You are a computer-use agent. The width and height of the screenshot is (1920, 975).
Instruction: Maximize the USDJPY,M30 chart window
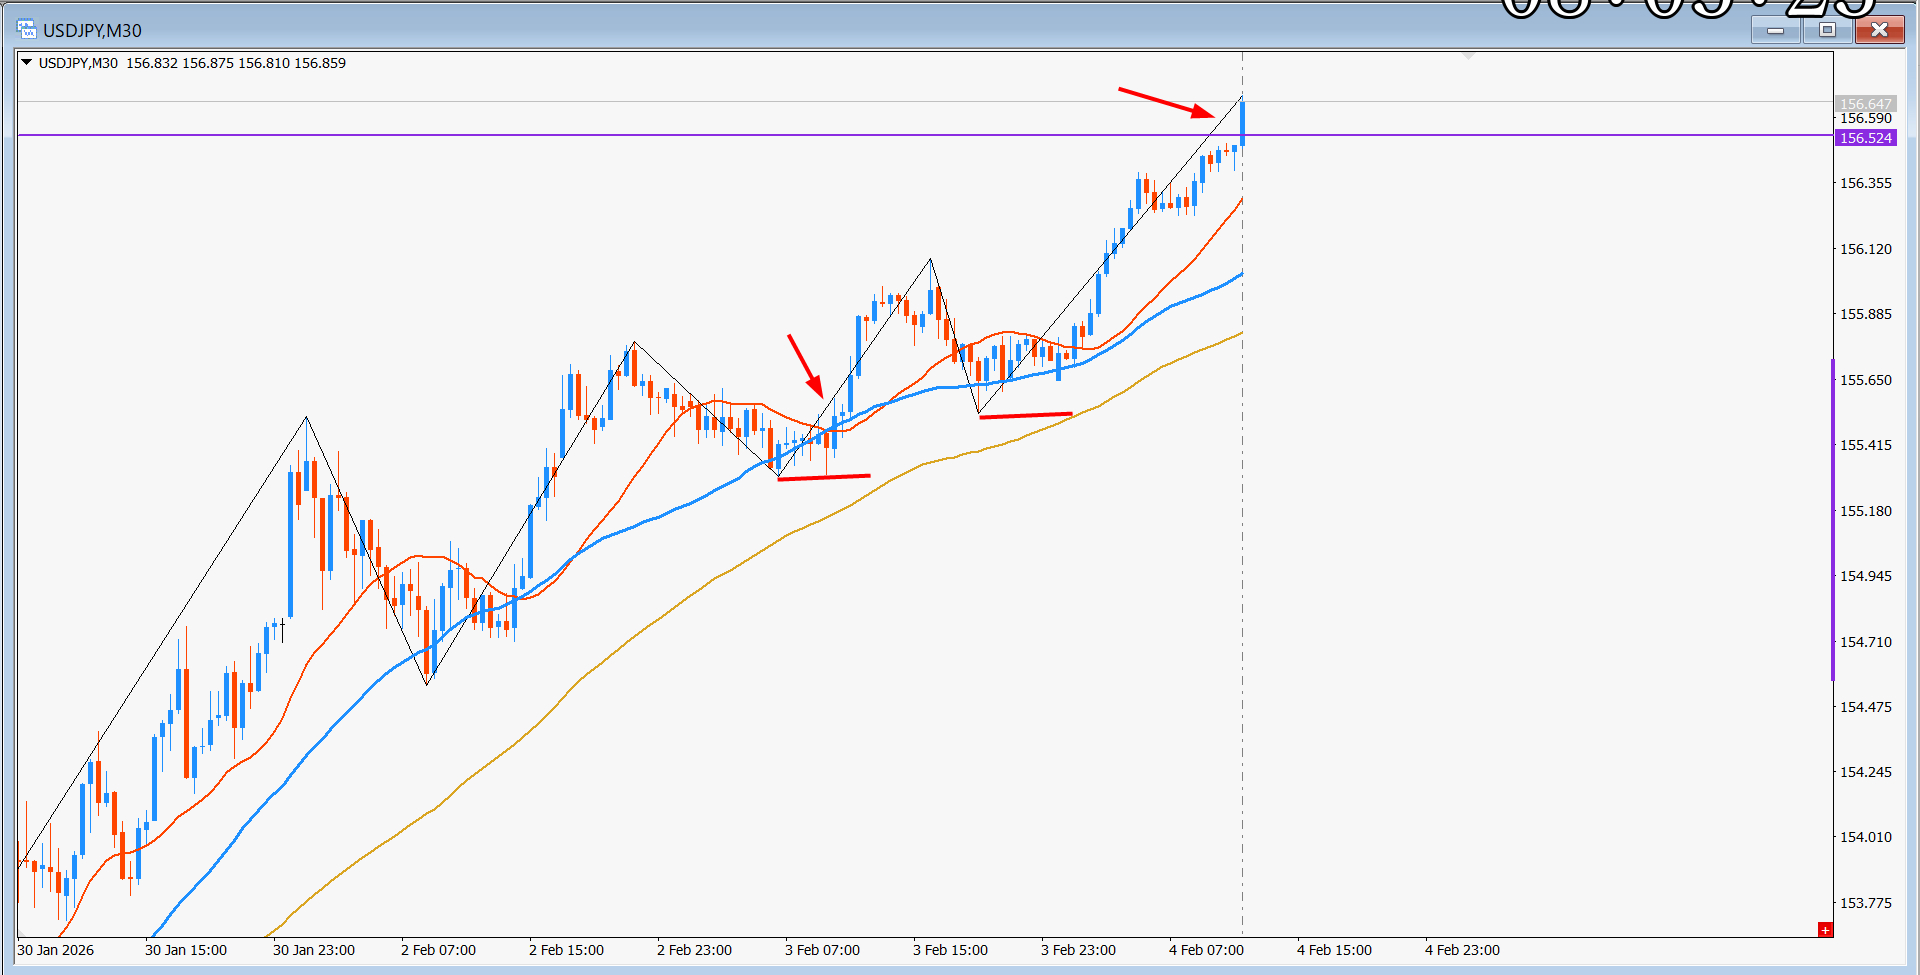(x=1827, y=30)
